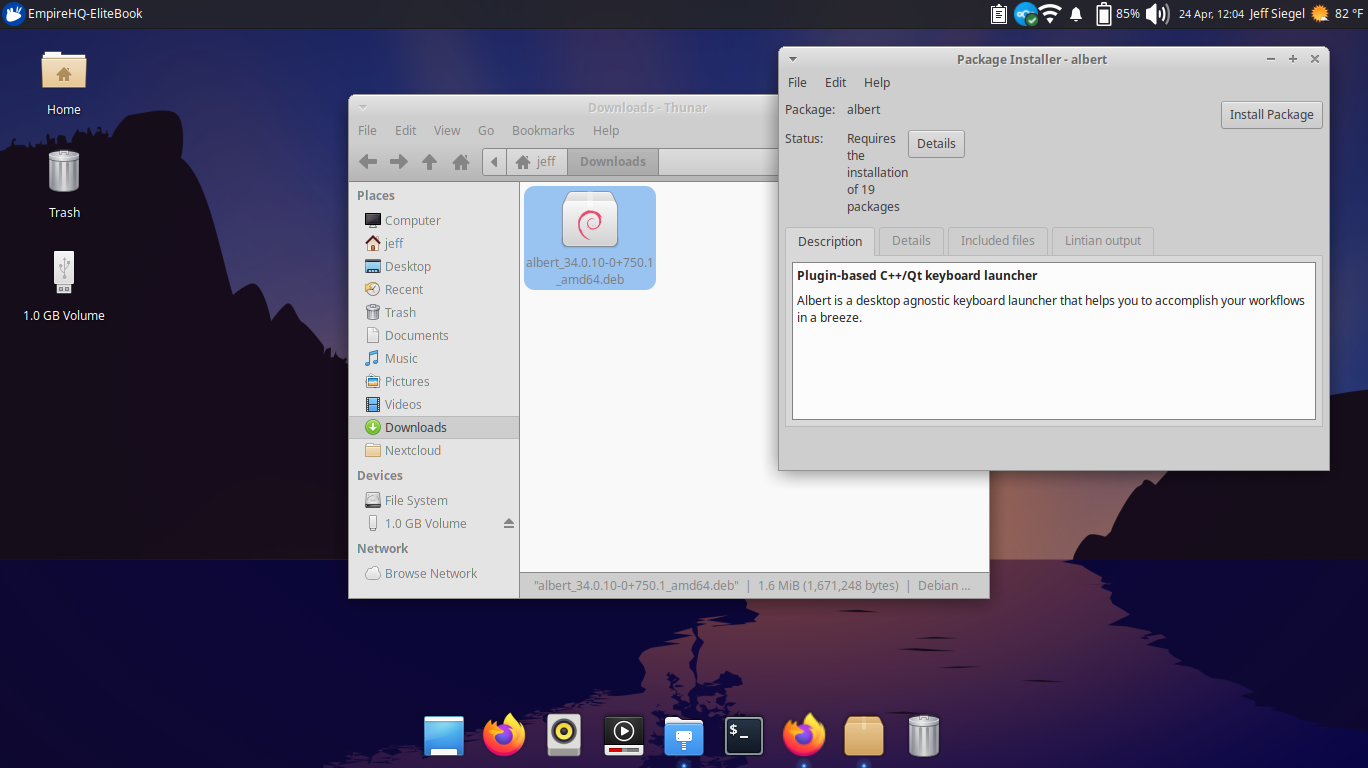The image size is (1368, 768).
Task: Eject the 1.0 GB Volume in sidebar
Action: 508,523
